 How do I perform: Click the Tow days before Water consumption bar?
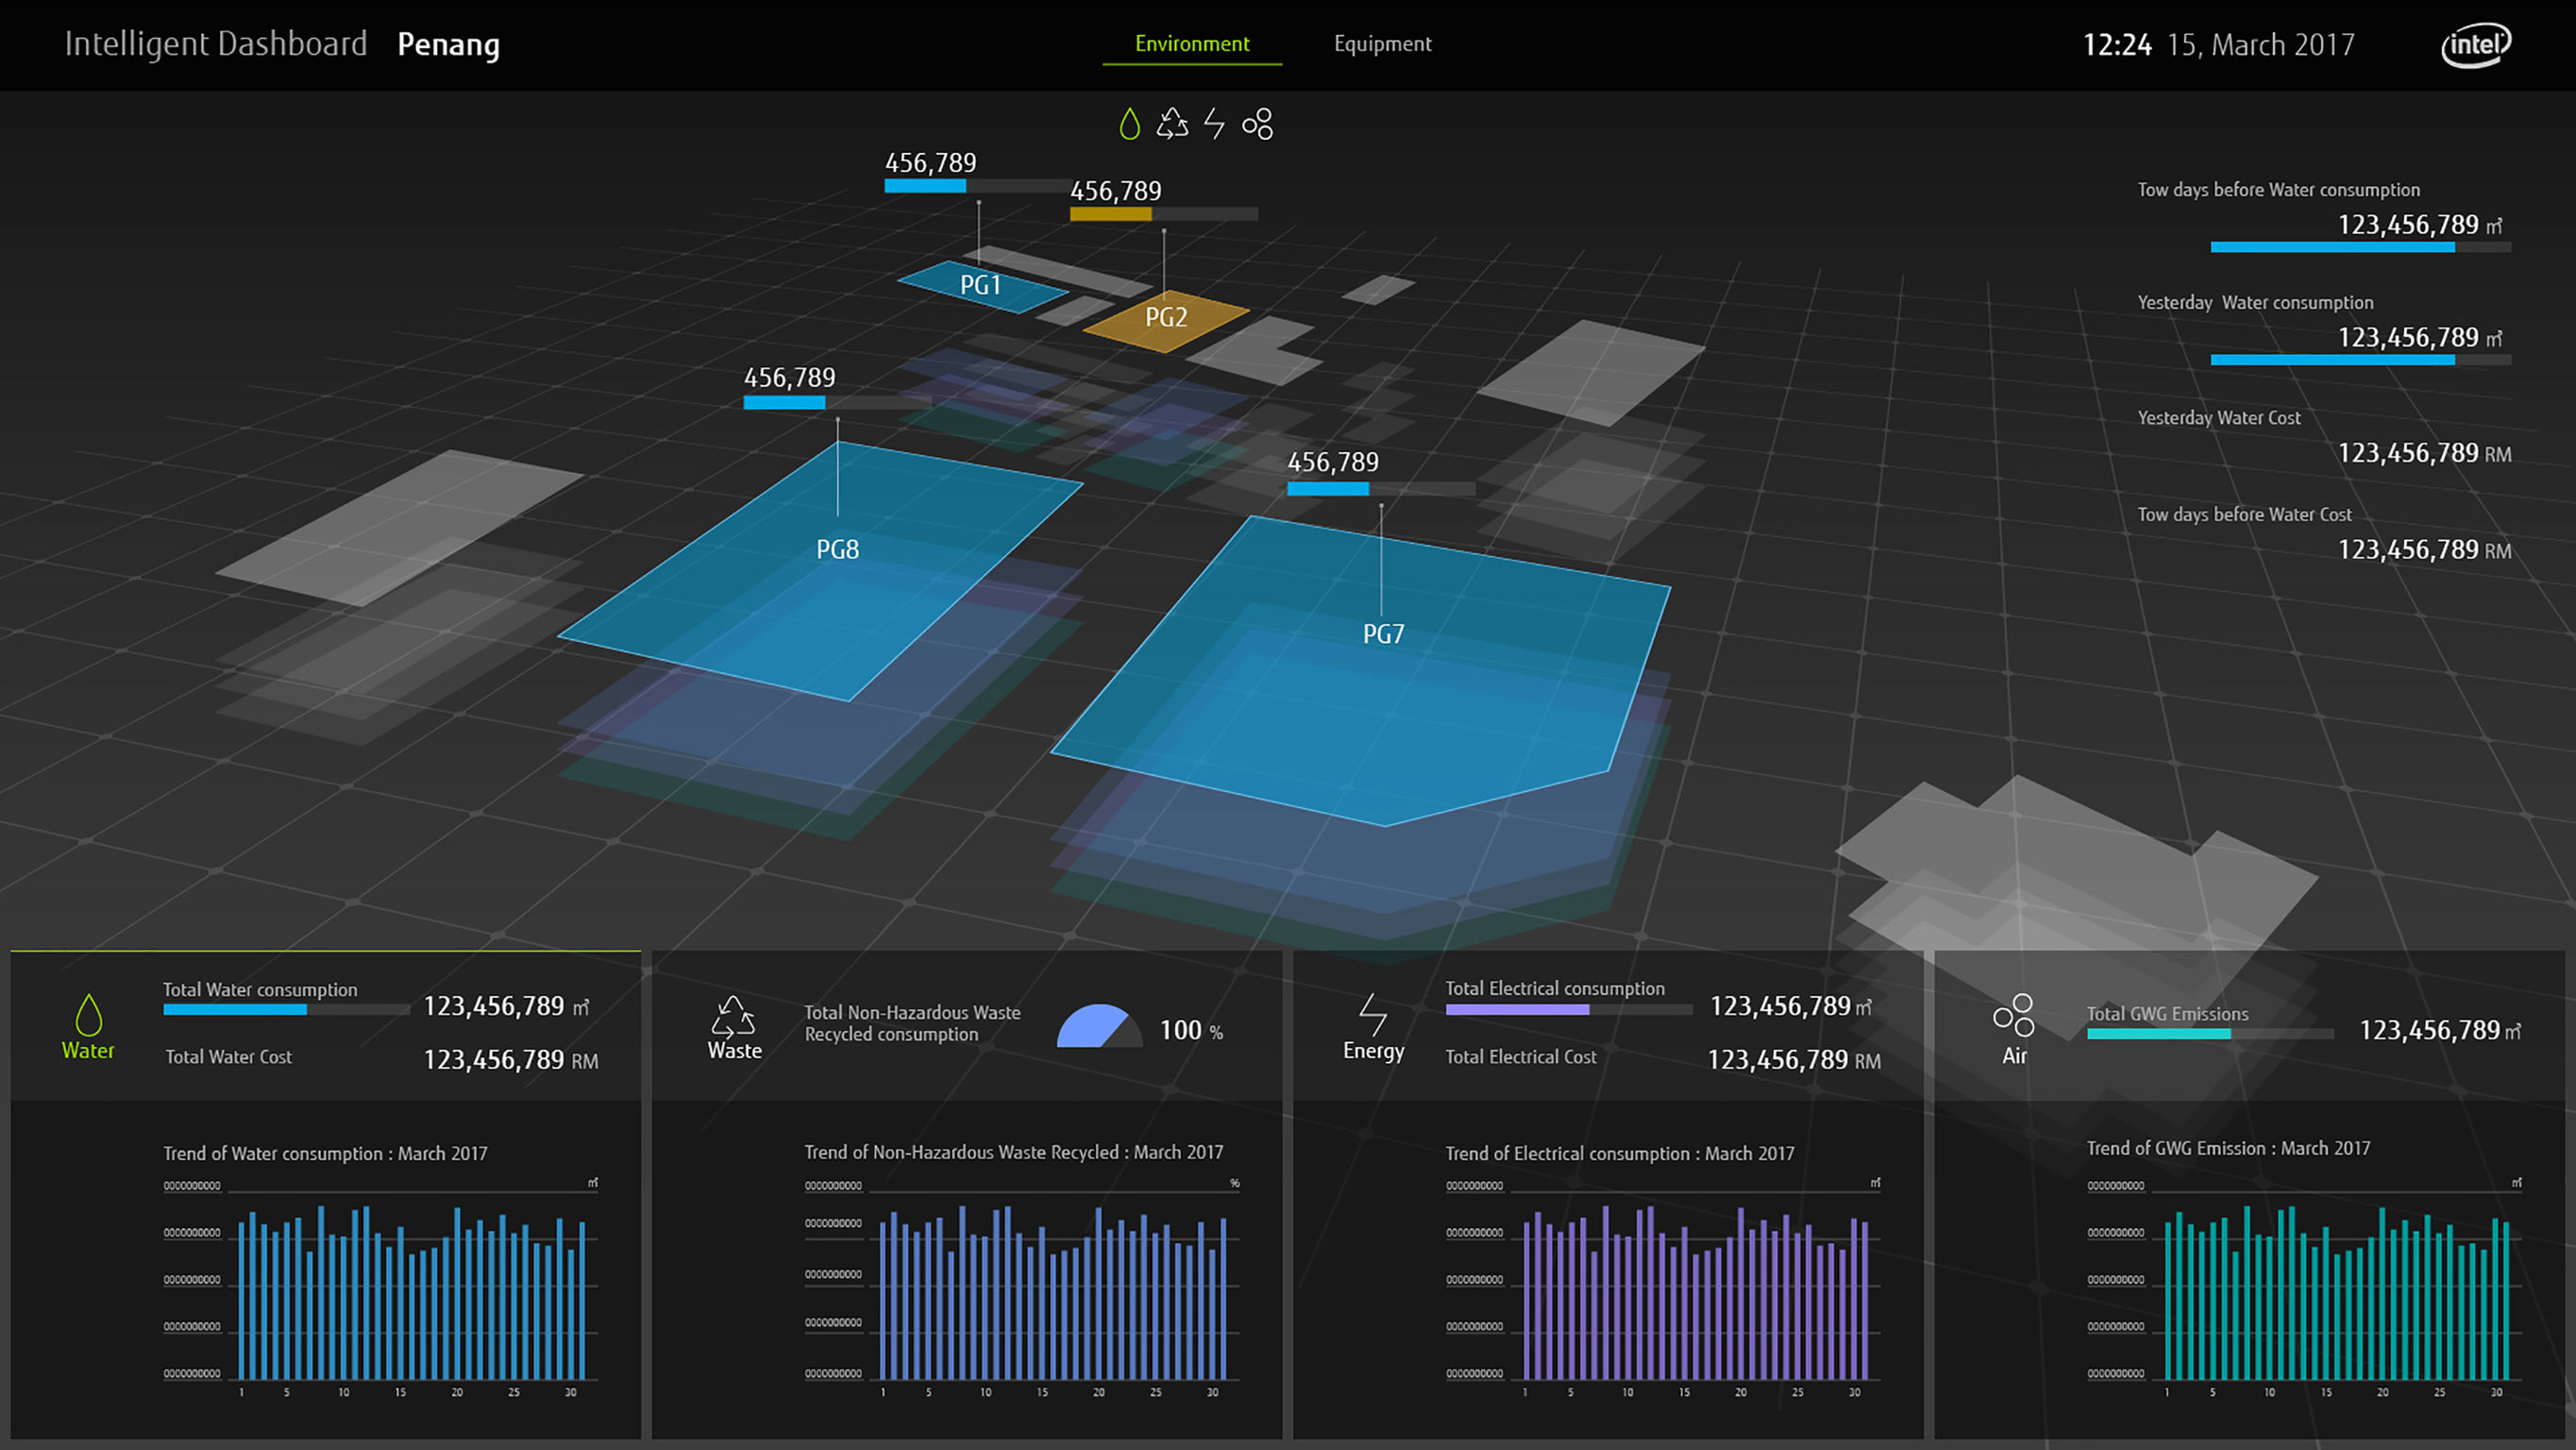coord(2360,247)
